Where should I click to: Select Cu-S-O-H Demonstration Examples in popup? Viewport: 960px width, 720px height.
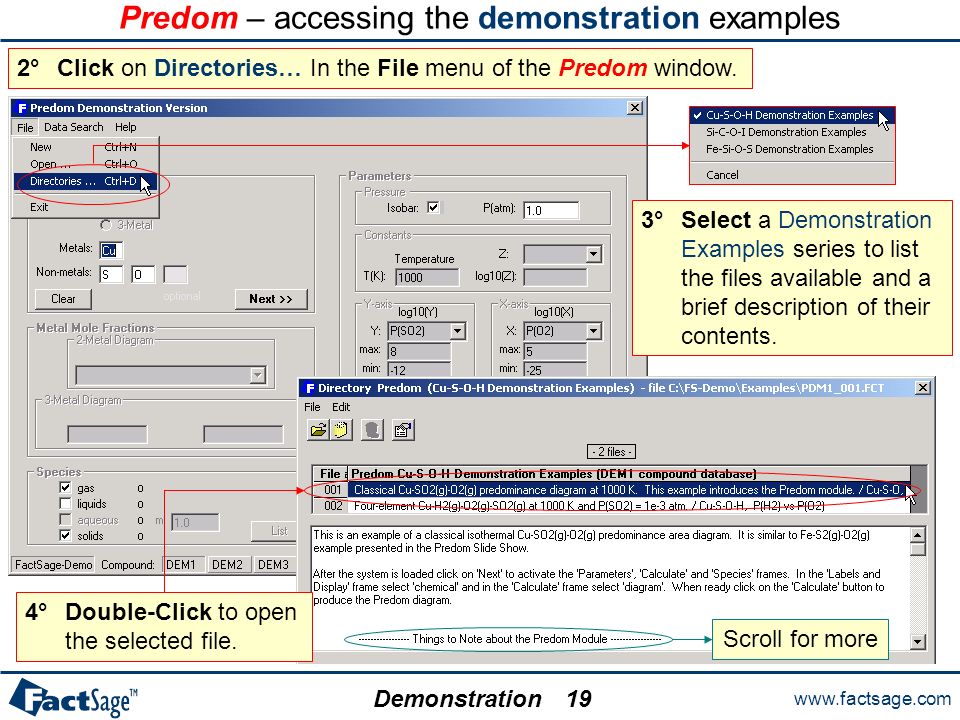click(x=792, y=115)
